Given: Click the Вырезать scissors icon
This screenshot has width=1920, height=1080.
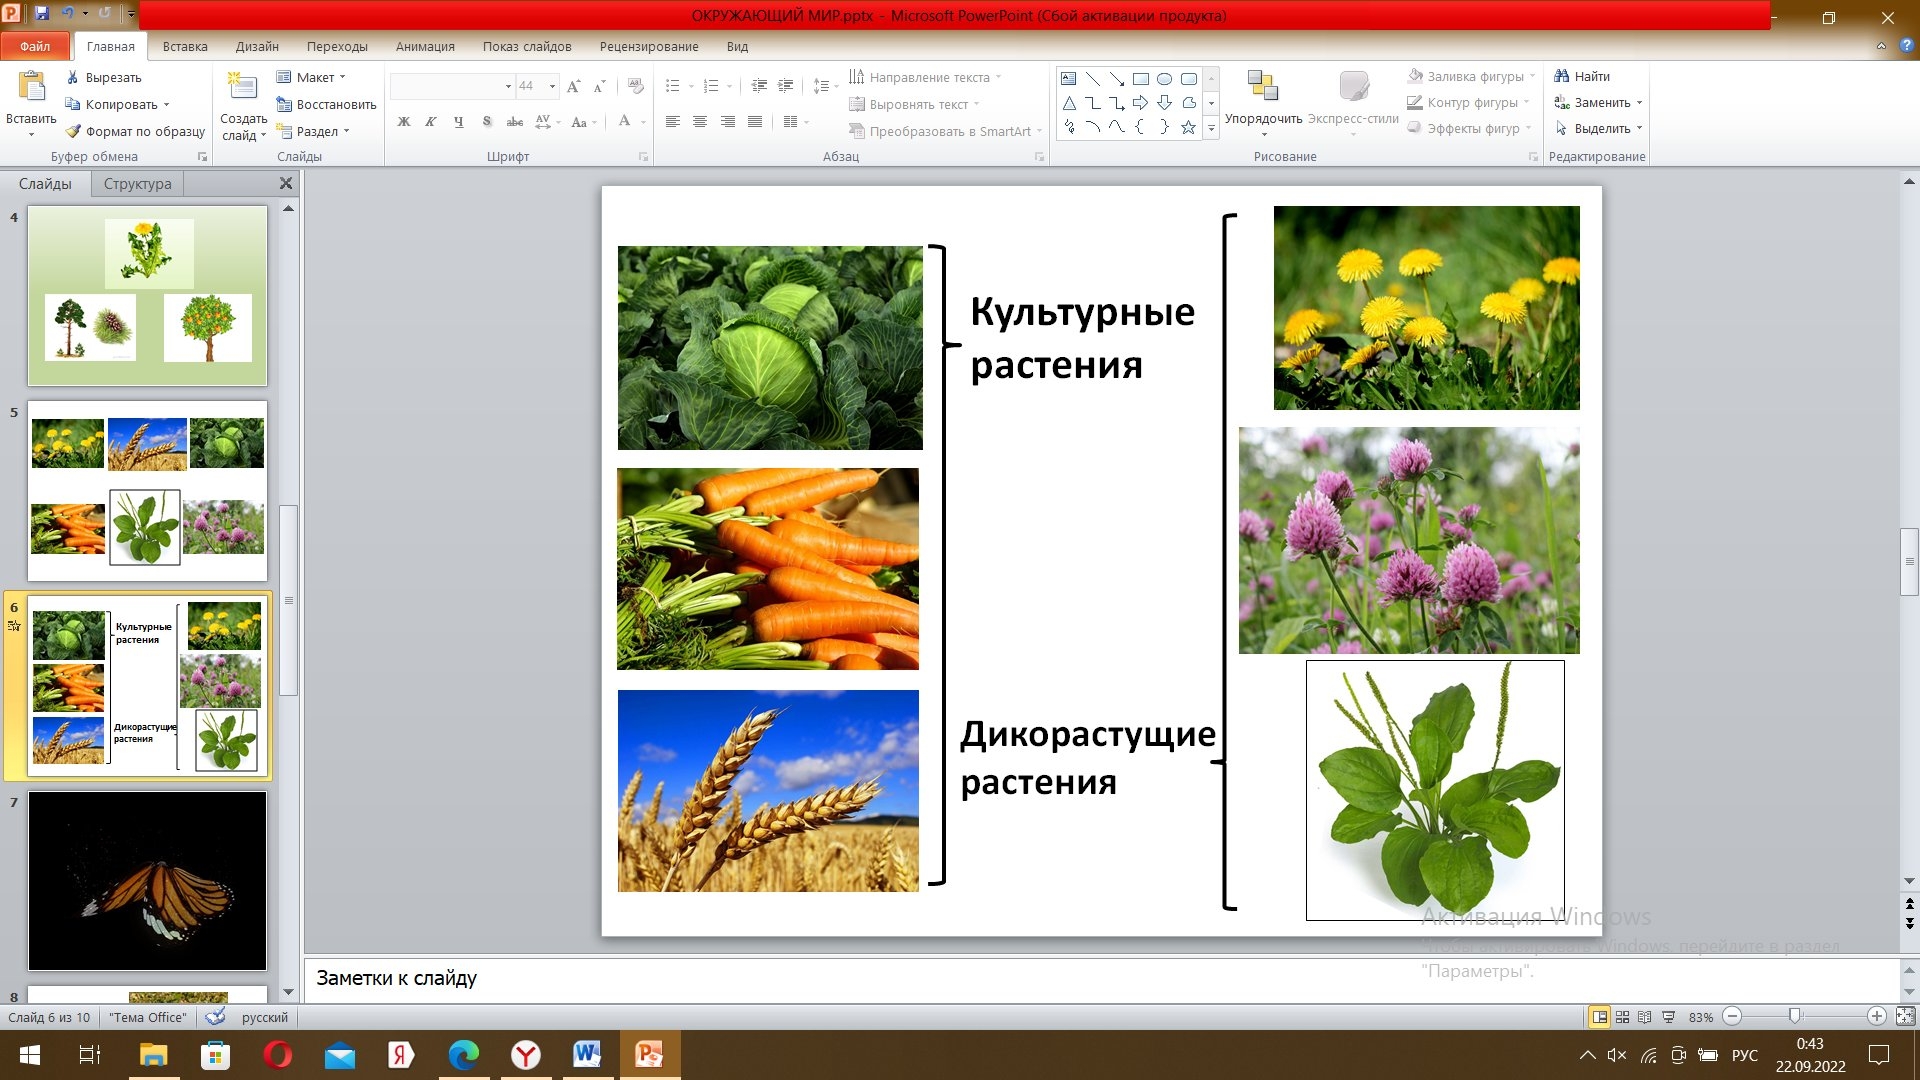Looking at the screenshot, I should tap(73, 77).
